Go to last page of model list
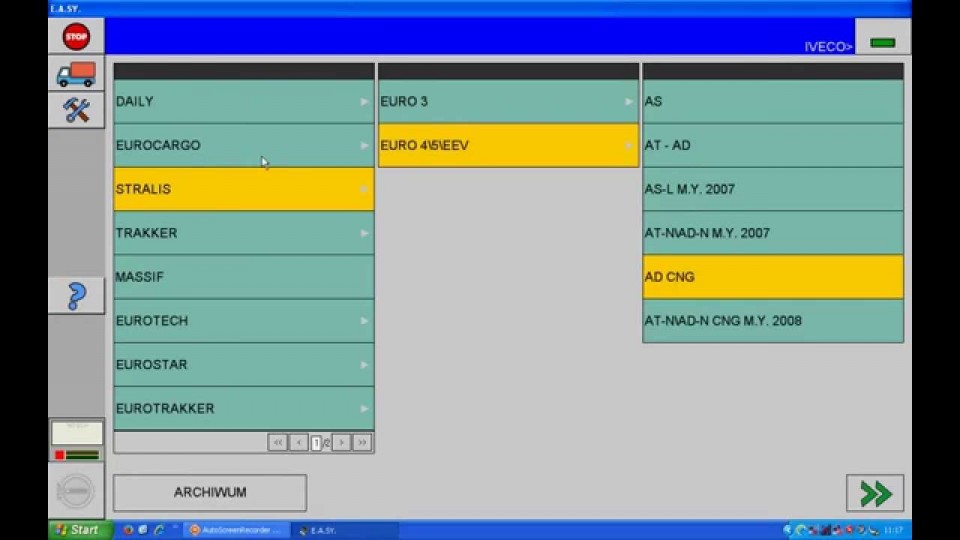This screenshot has height=540, width=960. 362,442
